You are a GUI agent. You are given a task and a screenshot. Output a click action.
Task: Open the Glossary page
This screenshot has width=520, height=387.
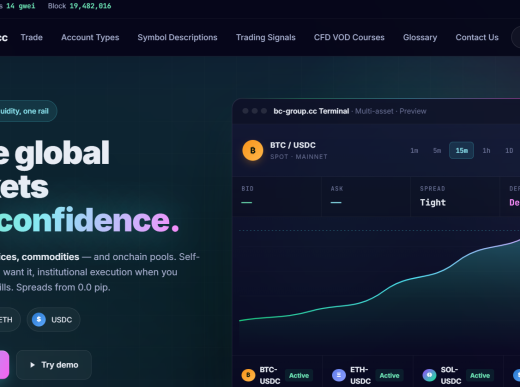click(420, 37)
